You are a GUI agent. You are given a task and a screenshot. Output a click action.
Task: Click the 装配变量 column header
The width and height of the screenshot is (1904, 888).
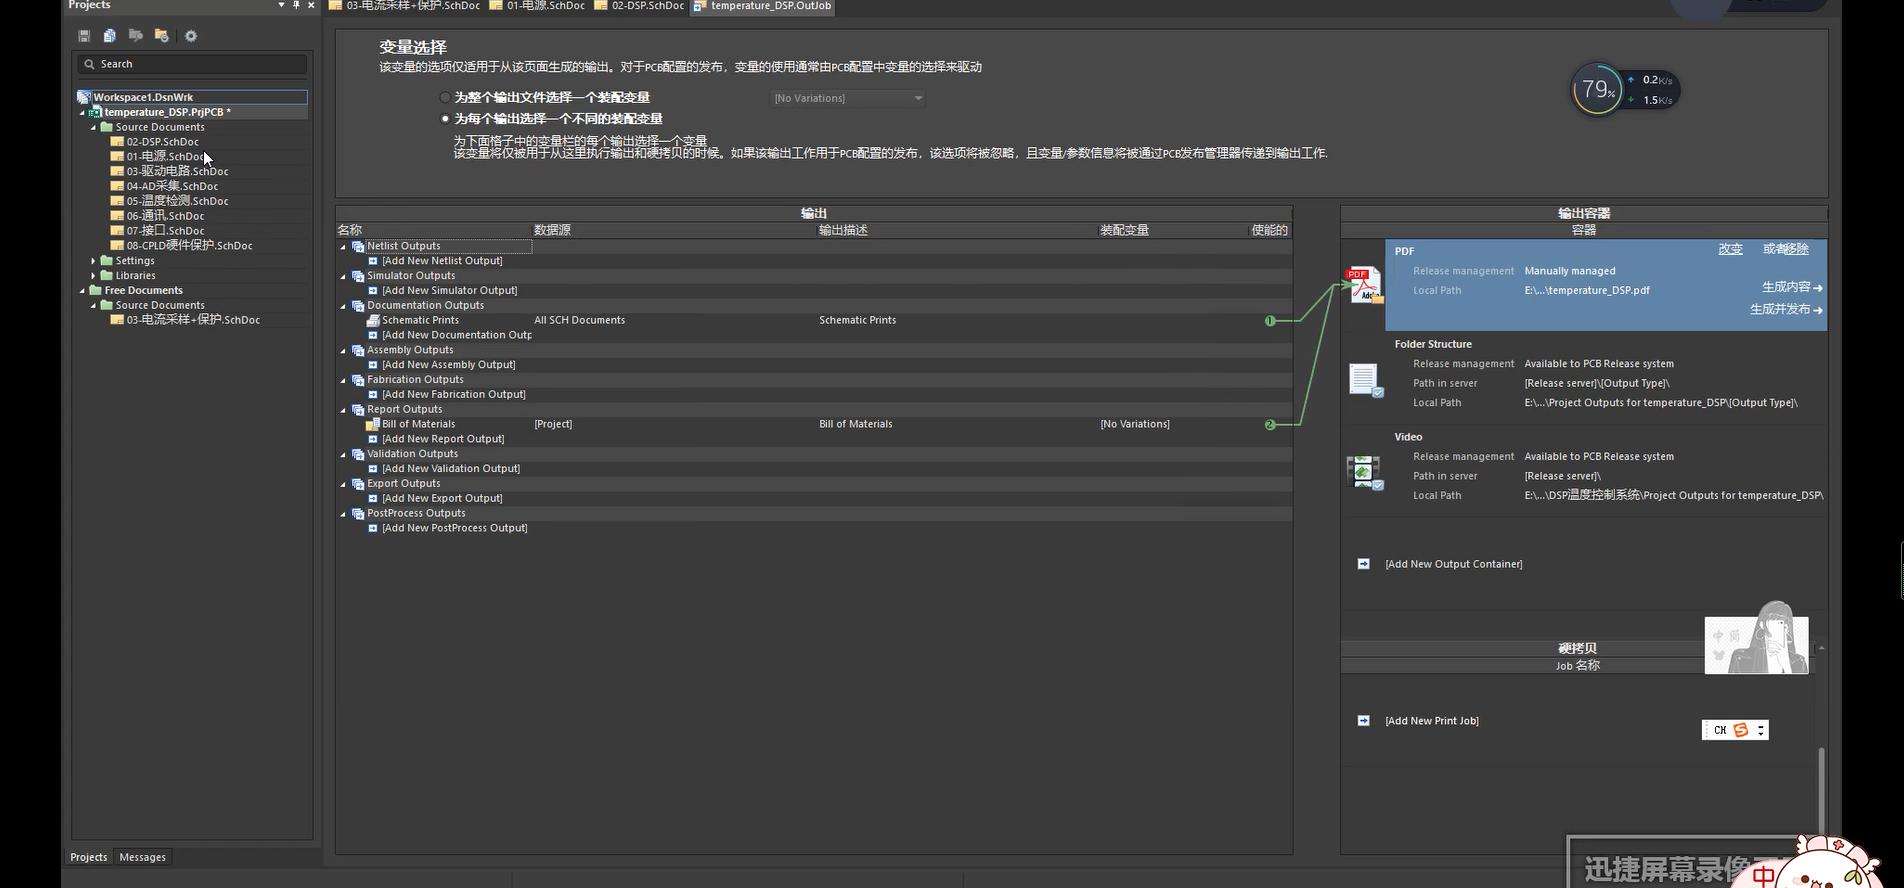(x=1124, y=230)
